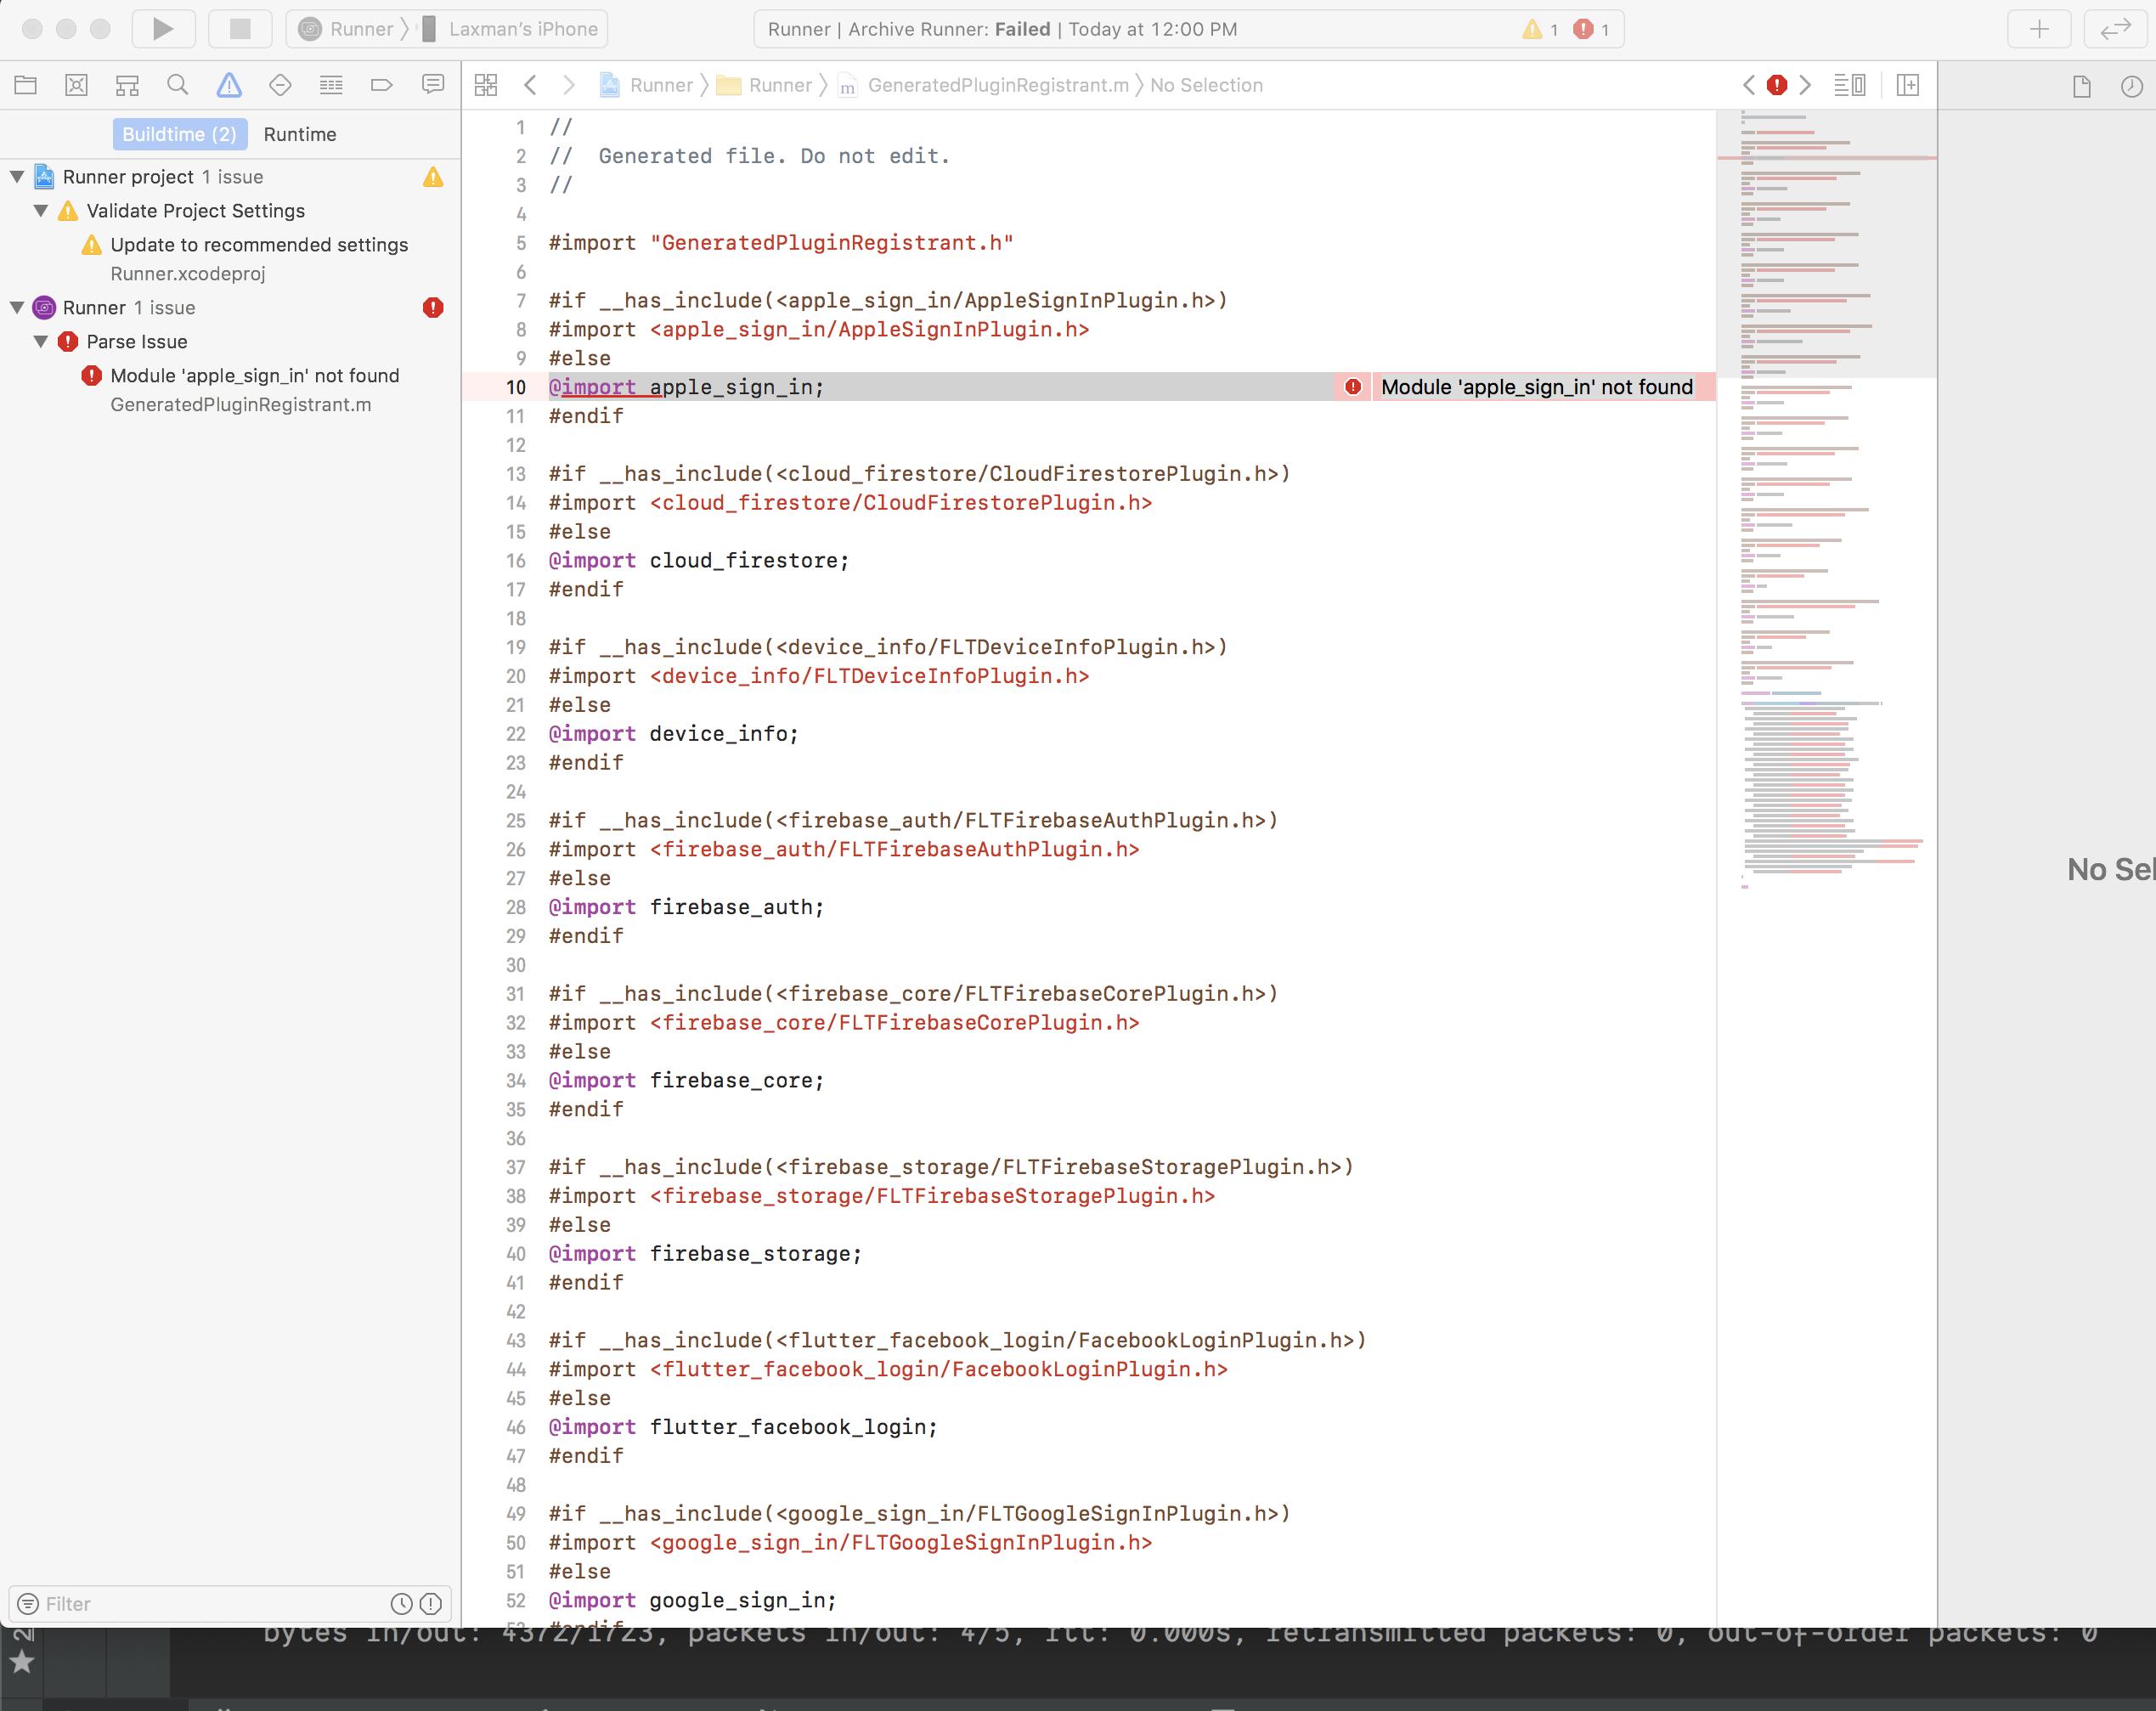Click the related items grid icon
Image resolution: width=2156 pixels, height=1711 pixels.
(x=486, y=85)
